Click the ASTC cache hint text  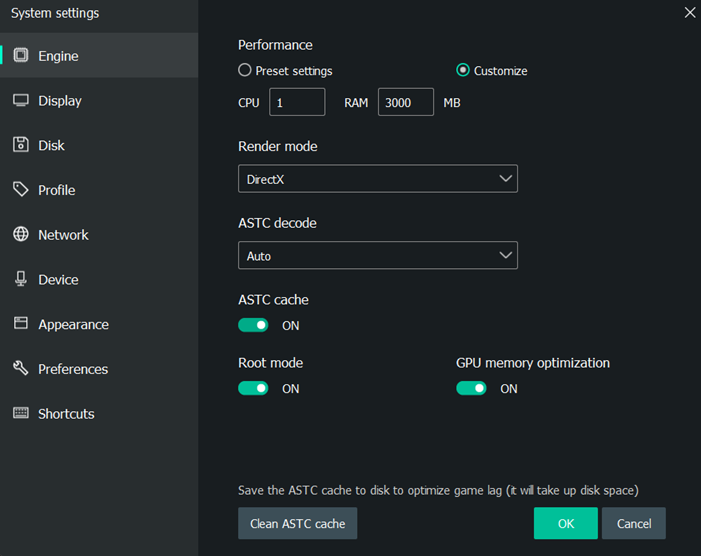[x=438, y=490]
